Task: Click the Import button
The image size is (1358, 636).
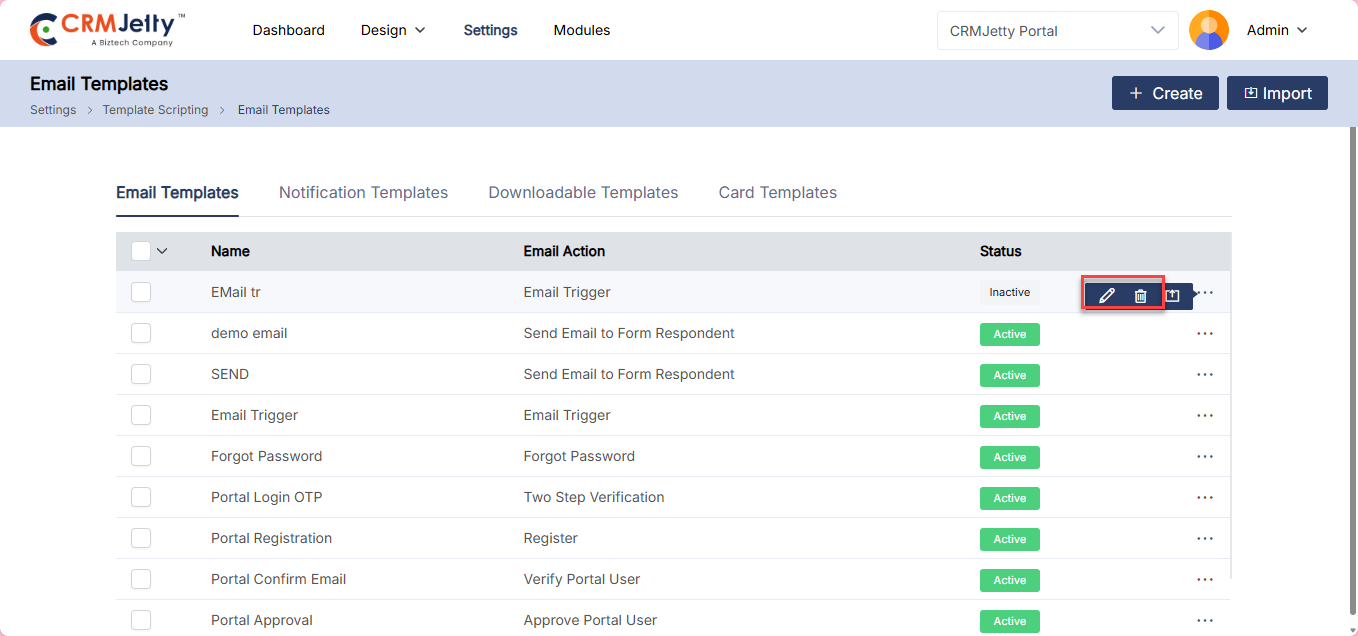Action: coord(1277,93)
